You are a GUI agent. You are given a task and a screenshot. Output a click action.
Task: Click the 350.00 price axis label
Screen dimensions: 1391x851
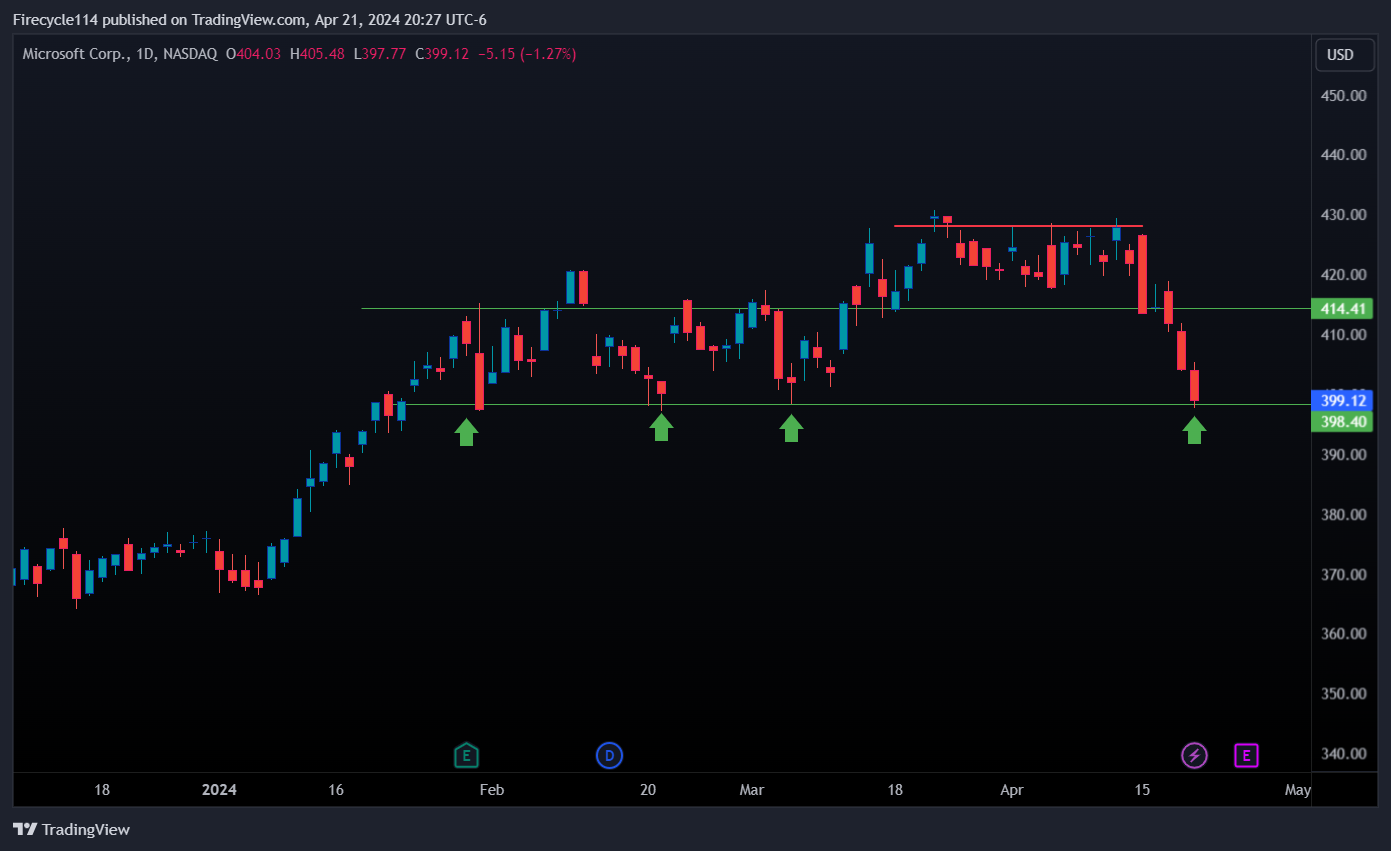[x=1343, y=694]
